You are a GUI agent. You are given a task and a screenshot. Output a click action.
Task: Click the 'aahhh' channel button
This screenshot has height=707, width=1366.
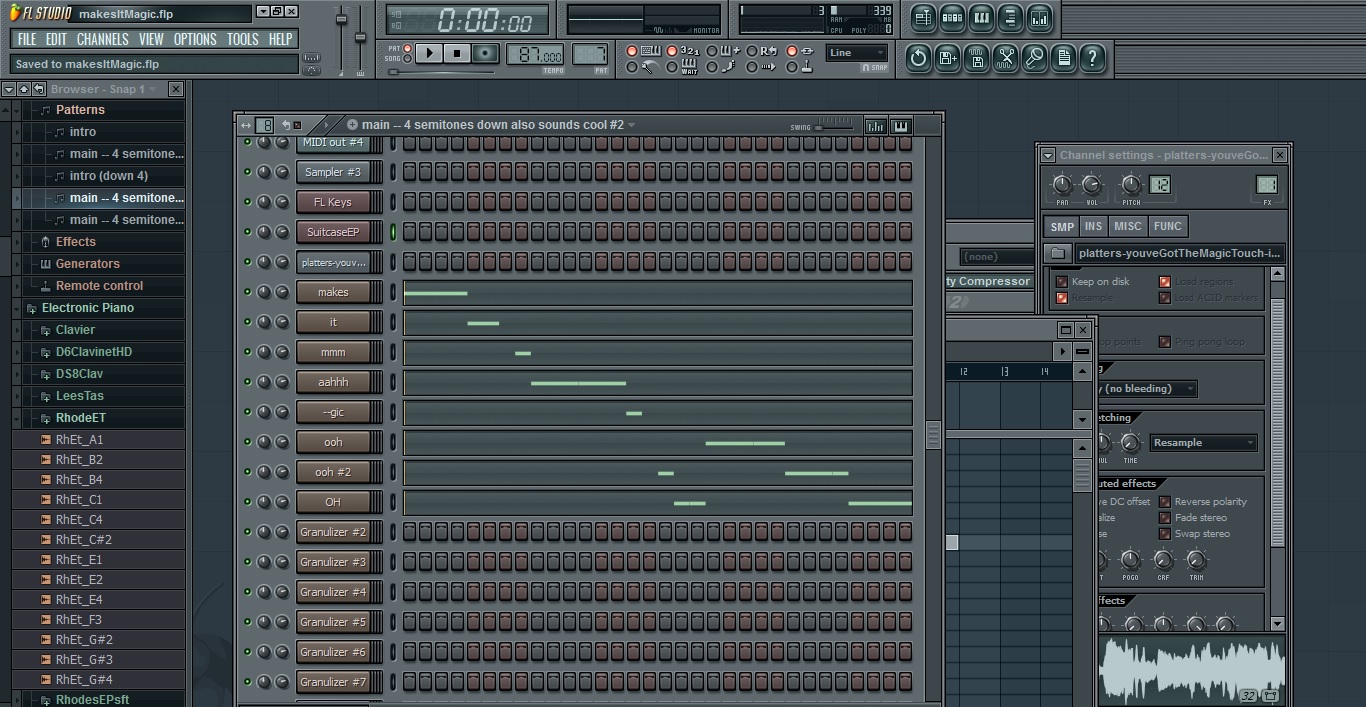pyautogui.click(x=333, y=382)
